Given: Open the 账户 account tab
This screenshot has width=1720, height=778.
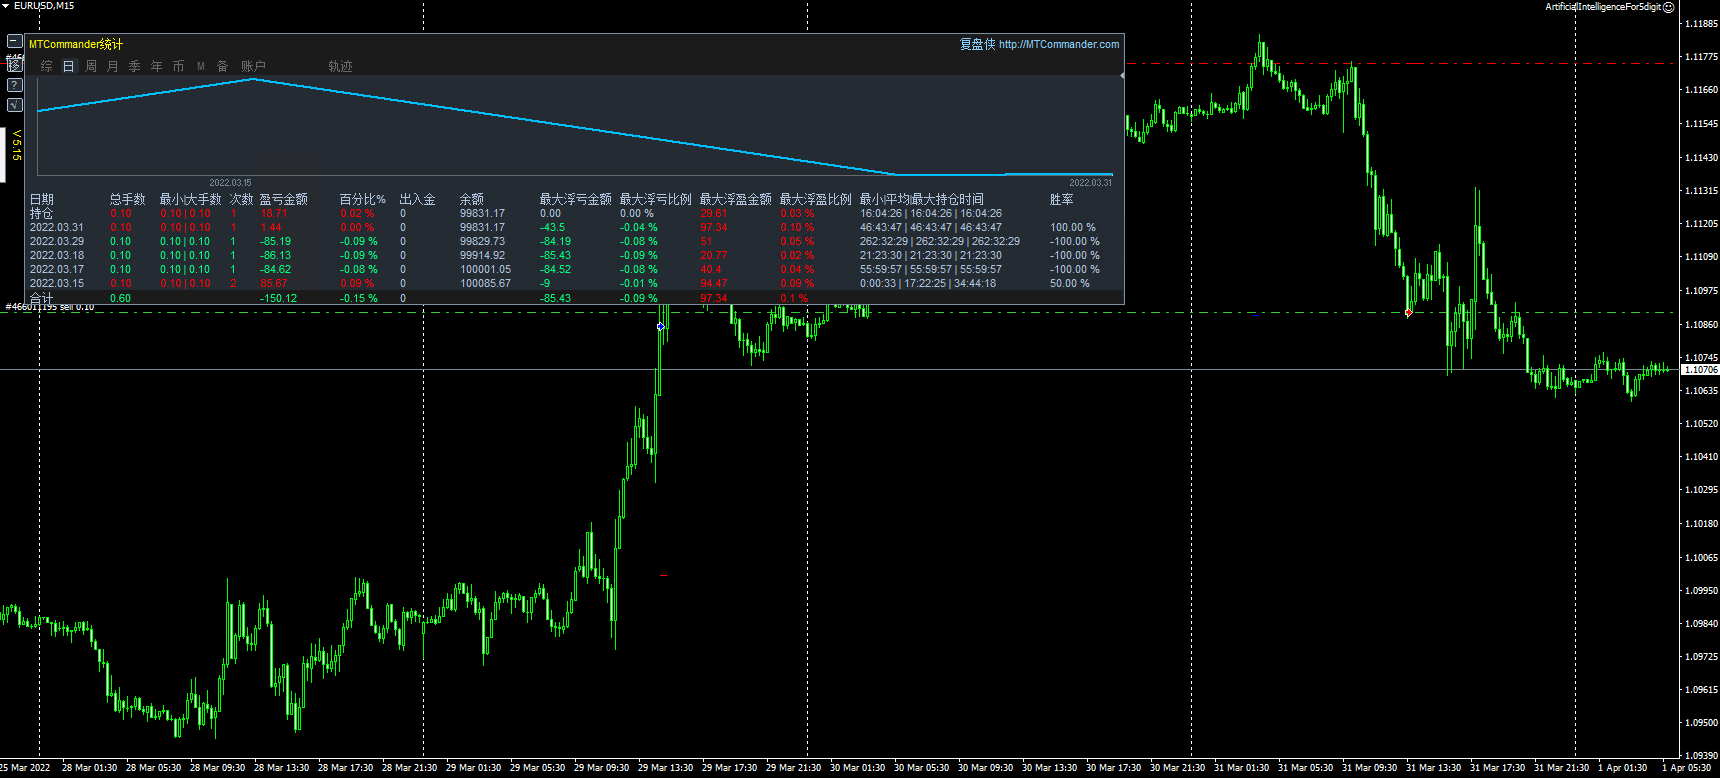Looking at the screenshot, I should click(x=253, y=66).
